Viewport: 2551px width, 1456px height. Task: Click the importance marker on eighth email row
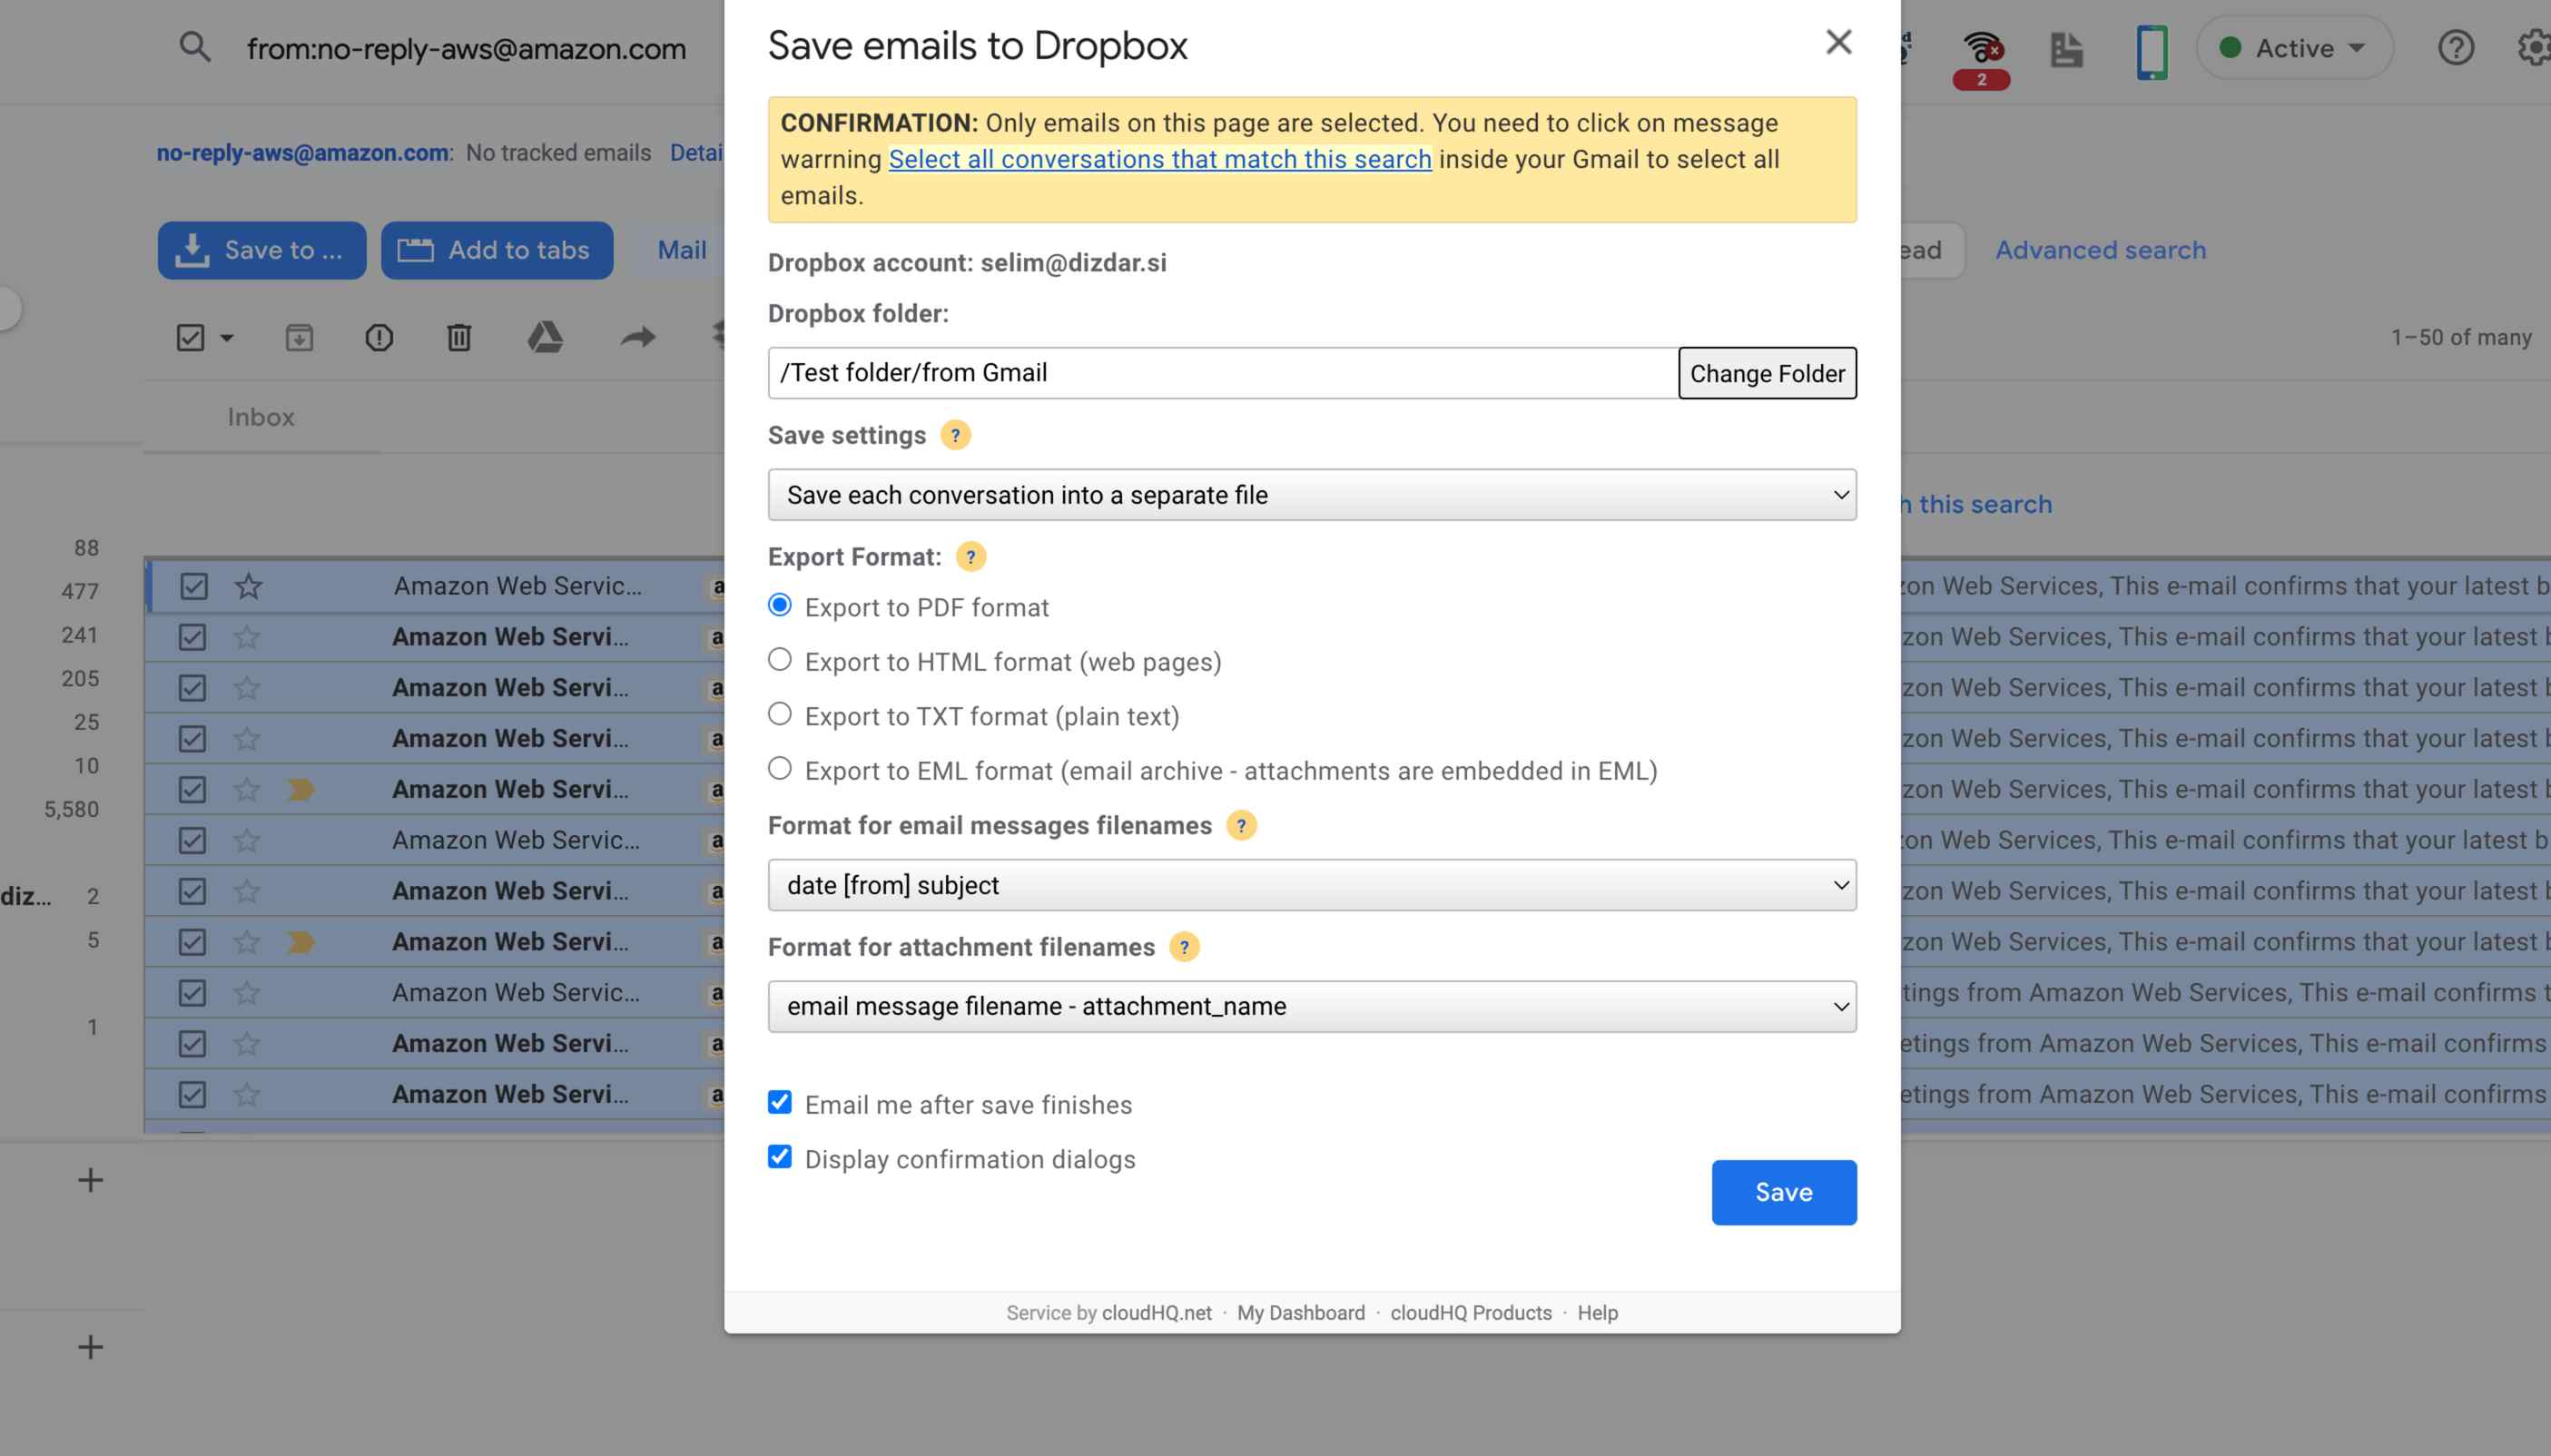click(300, 942)
